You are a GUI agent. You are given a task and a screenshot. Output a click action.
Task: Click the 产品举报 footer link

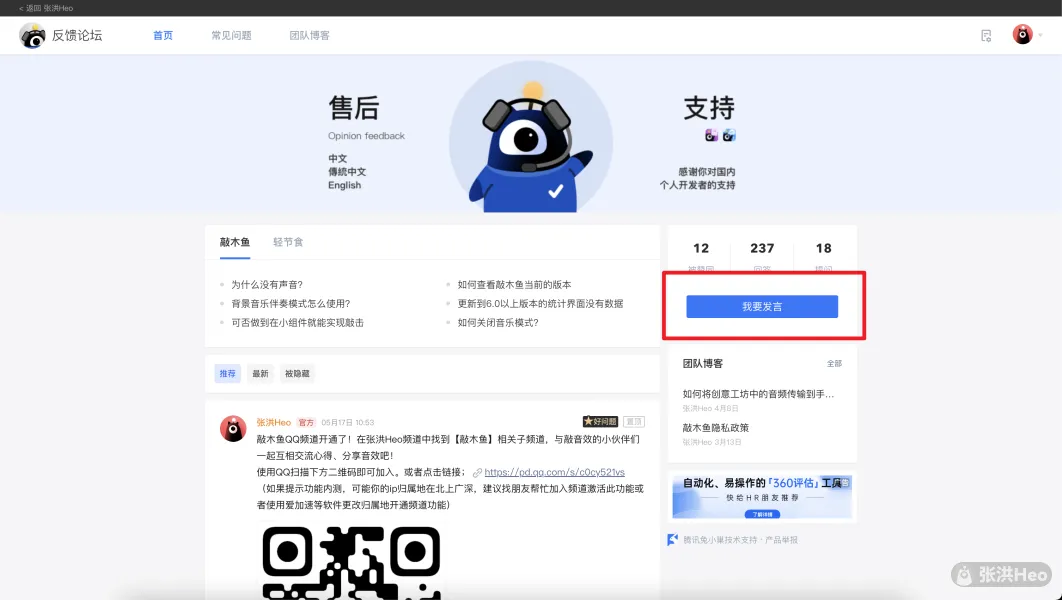782,540
